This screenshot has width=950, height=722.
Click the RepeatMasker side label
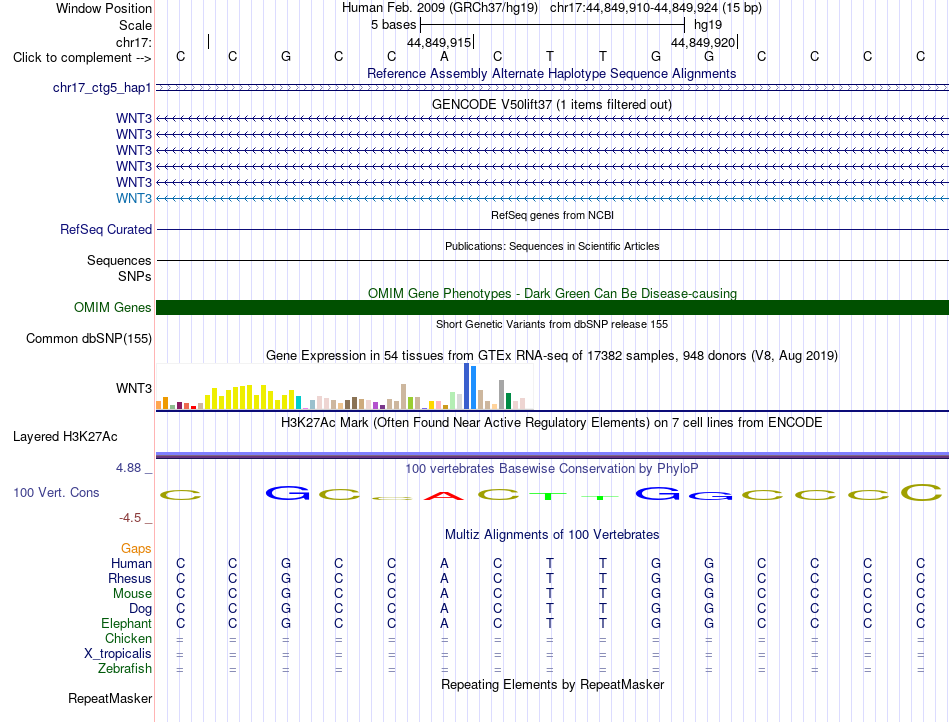pyautogui.click(x=110, y=699)
